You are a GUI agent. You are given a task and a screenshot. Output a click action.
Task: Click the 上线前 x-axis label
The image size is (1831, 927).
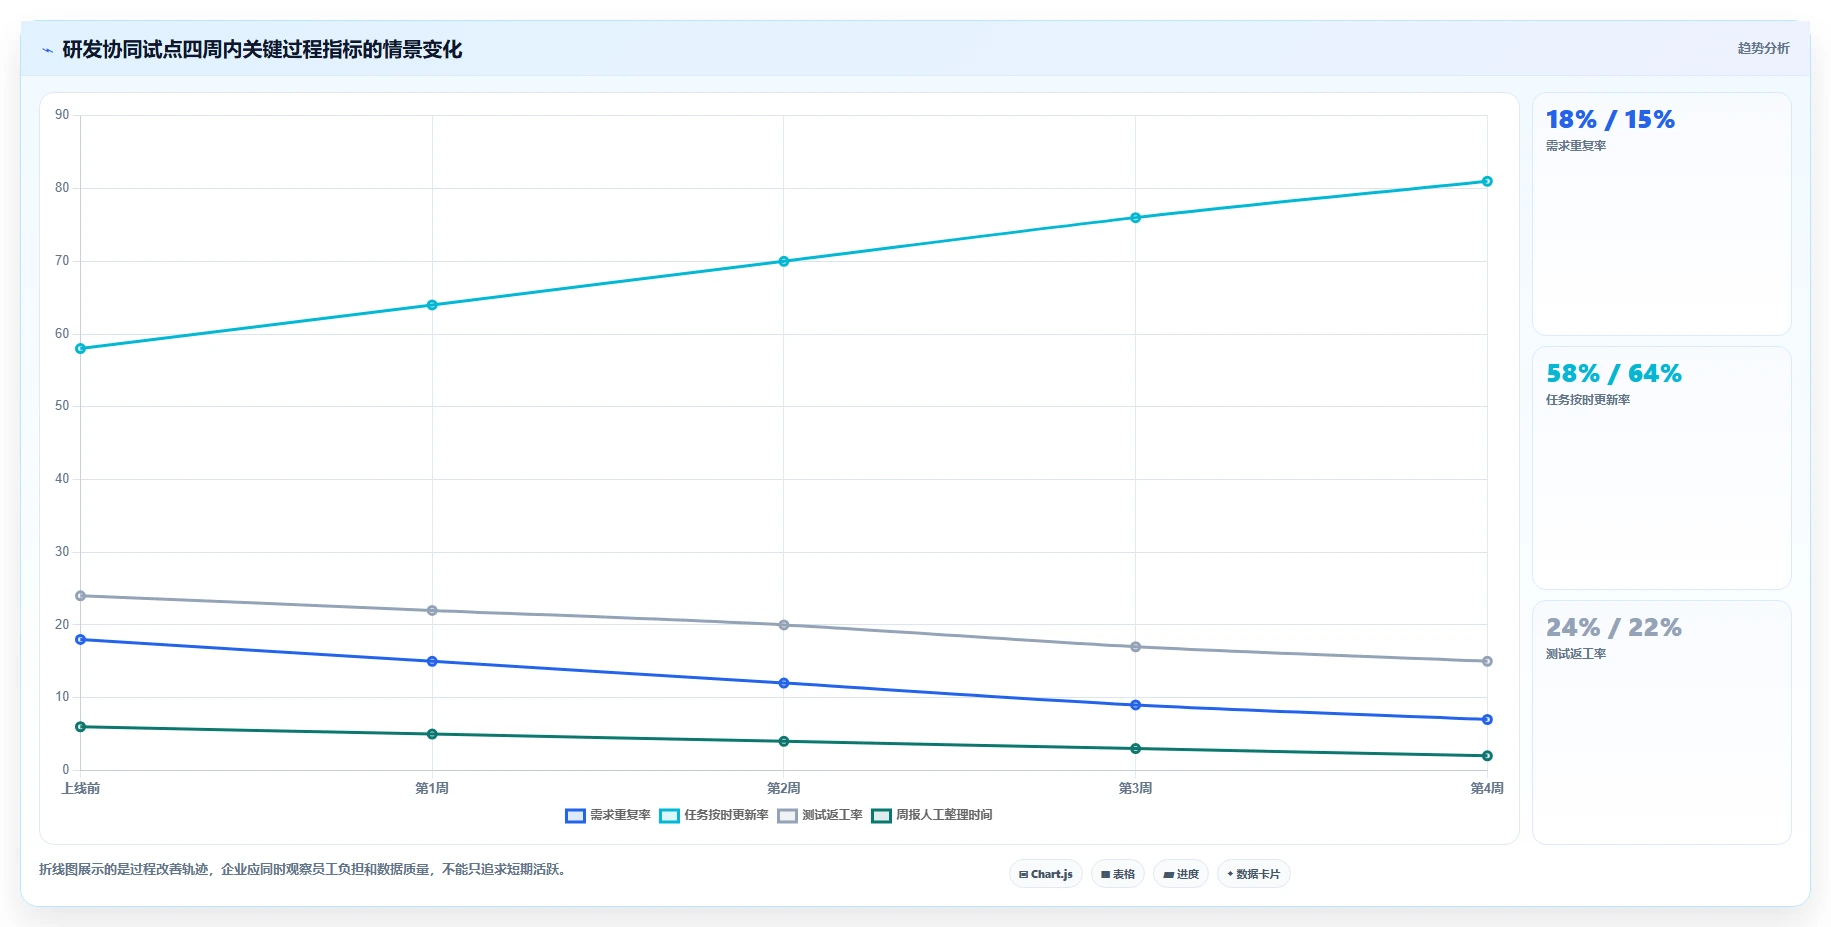coord(81,788)
